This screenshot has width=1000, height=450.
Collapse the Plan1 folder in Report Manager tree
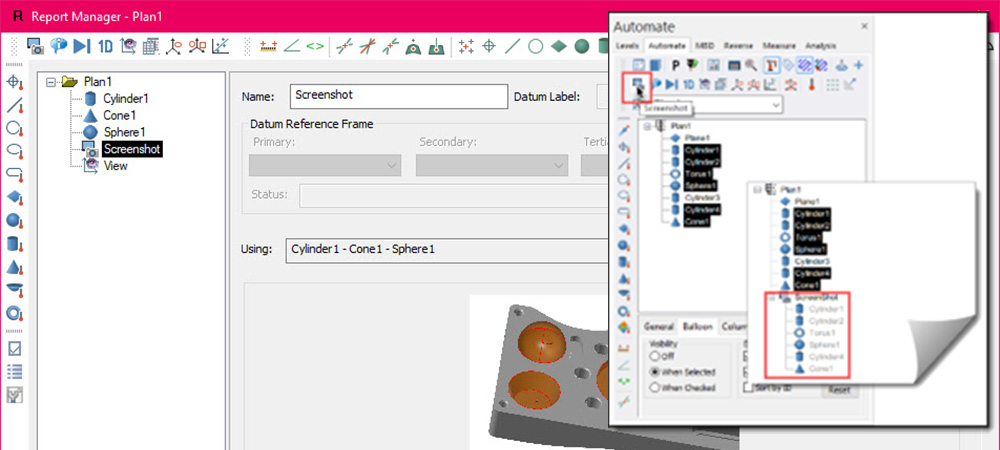coord(51,82)
